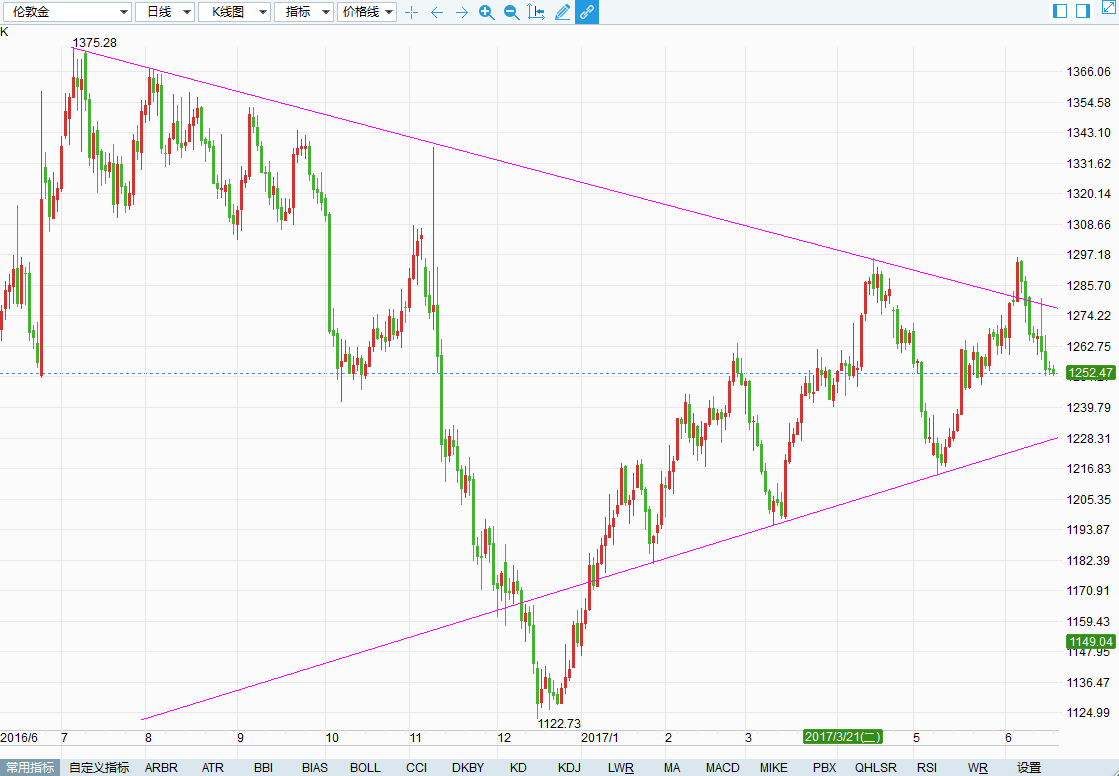Screen dimensions: 1119x776
Task: Switch to the 自定义指标 tab
Action: click(x=99, y=768)
